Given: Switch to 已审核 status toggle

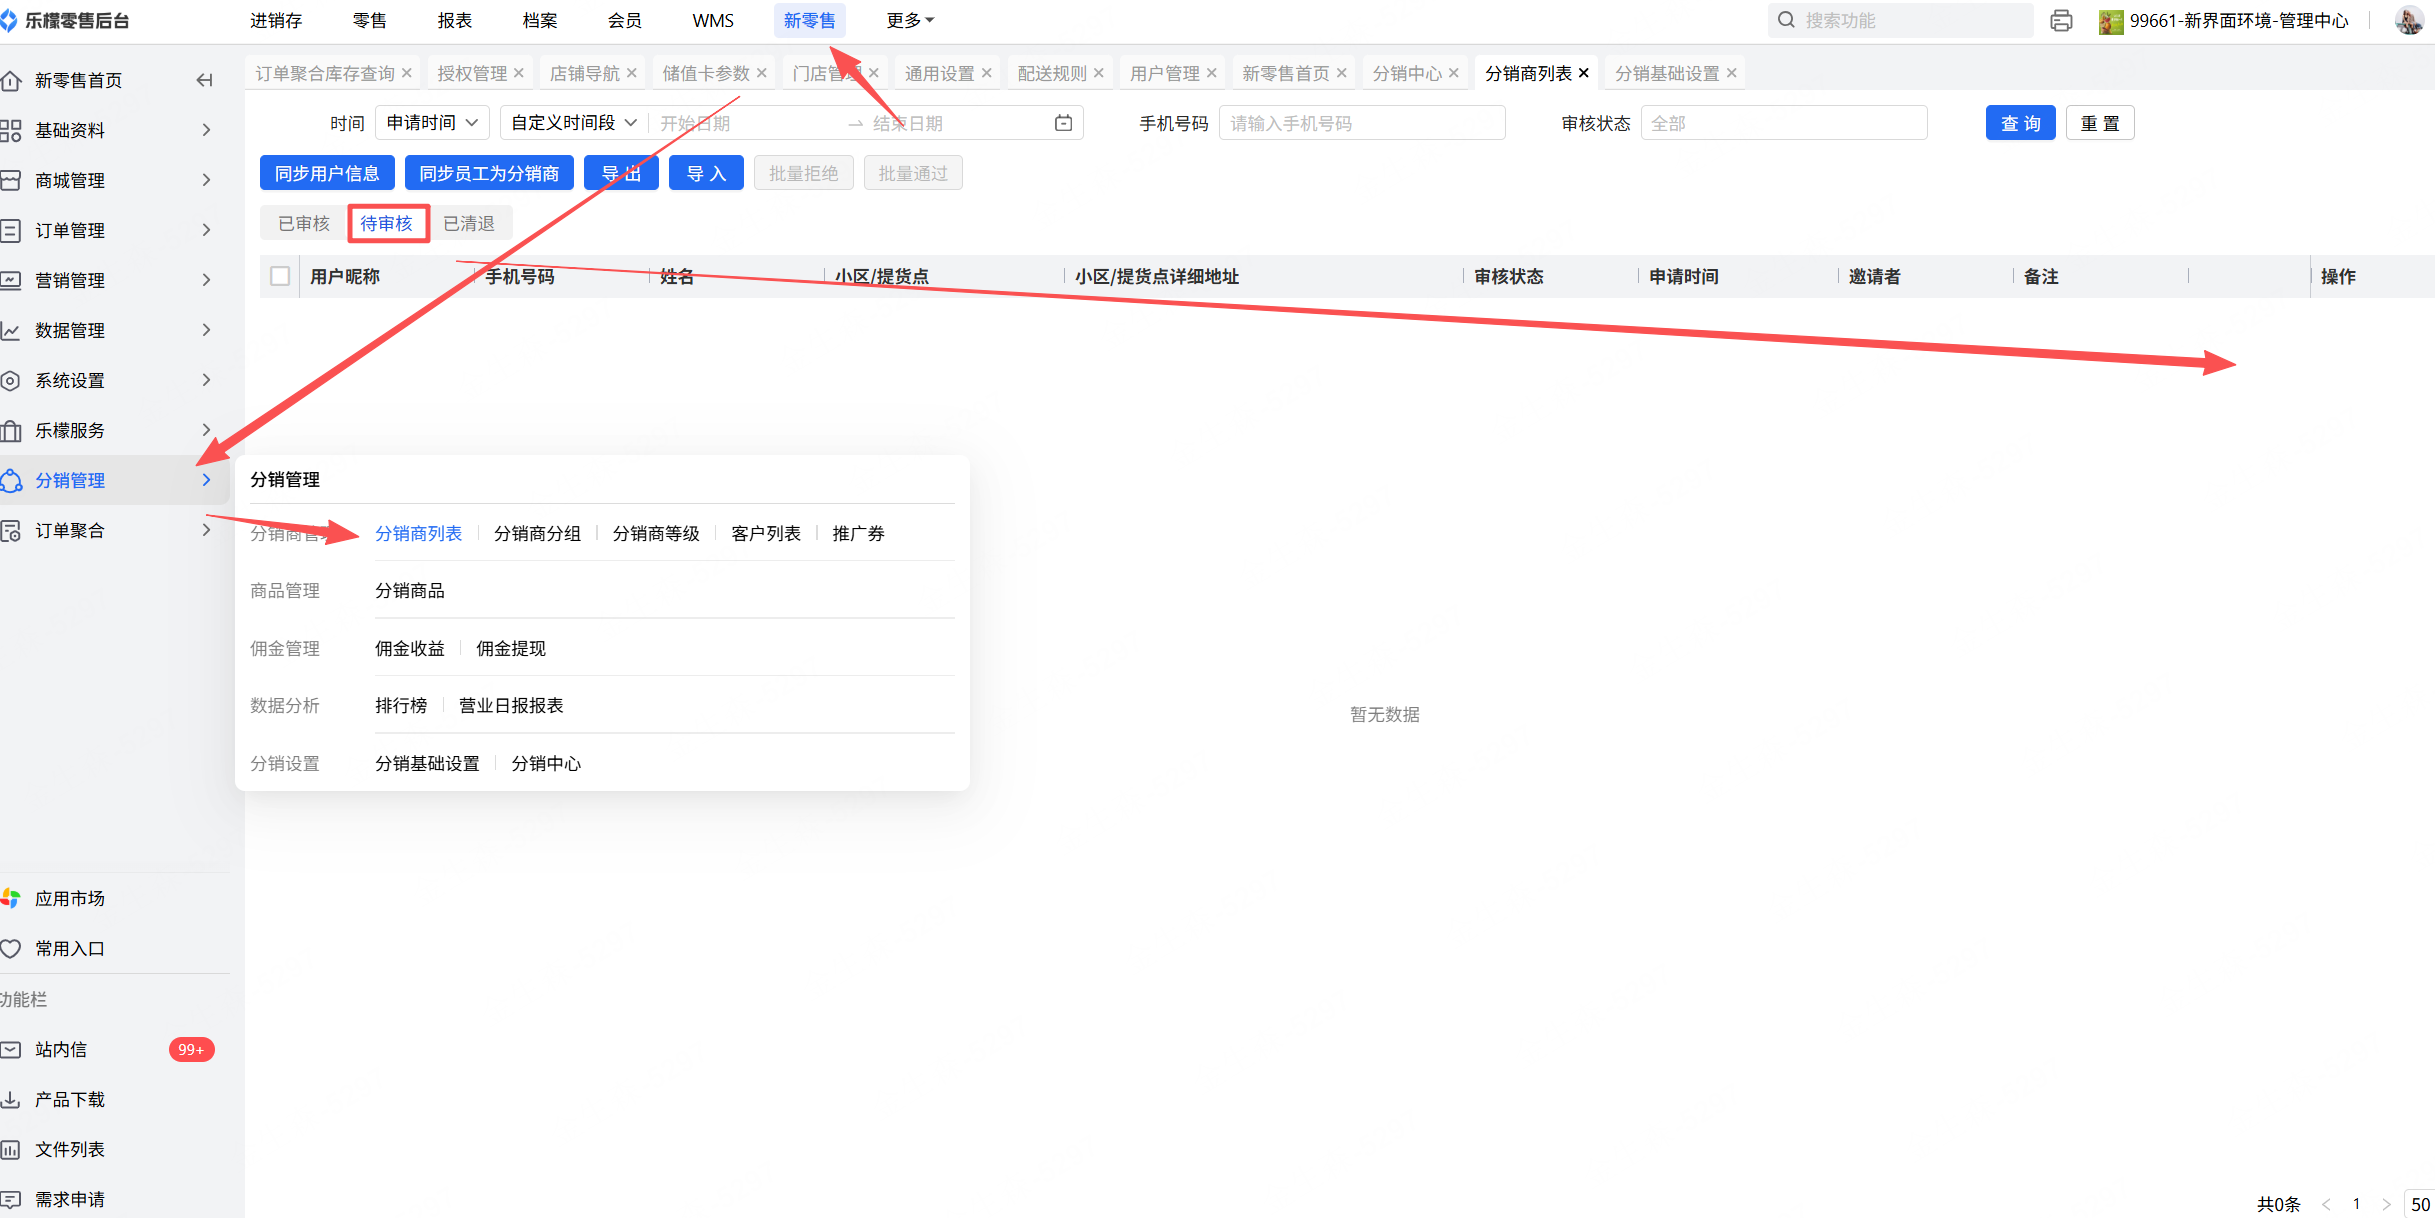Looking at the screenshot, I should tap(304, 223).
